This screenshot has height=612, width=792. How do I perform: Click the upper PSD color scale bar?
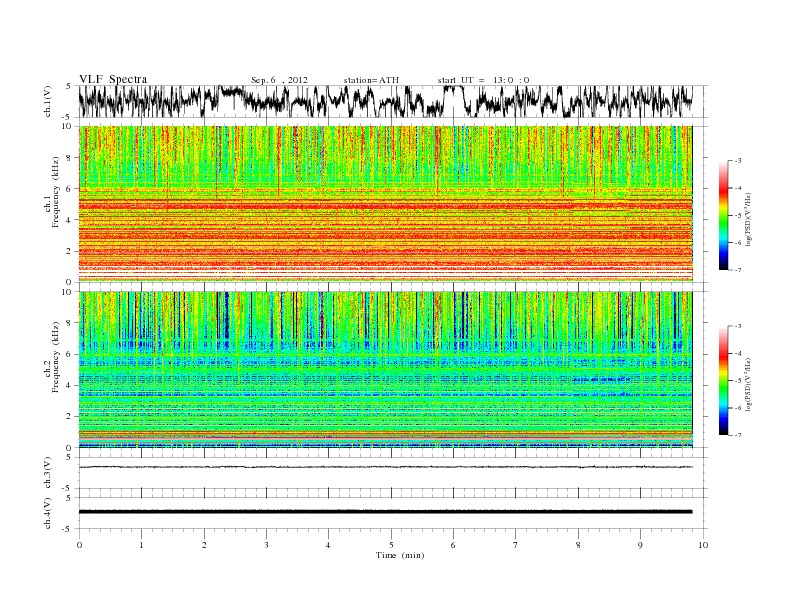tap(723, 216)
